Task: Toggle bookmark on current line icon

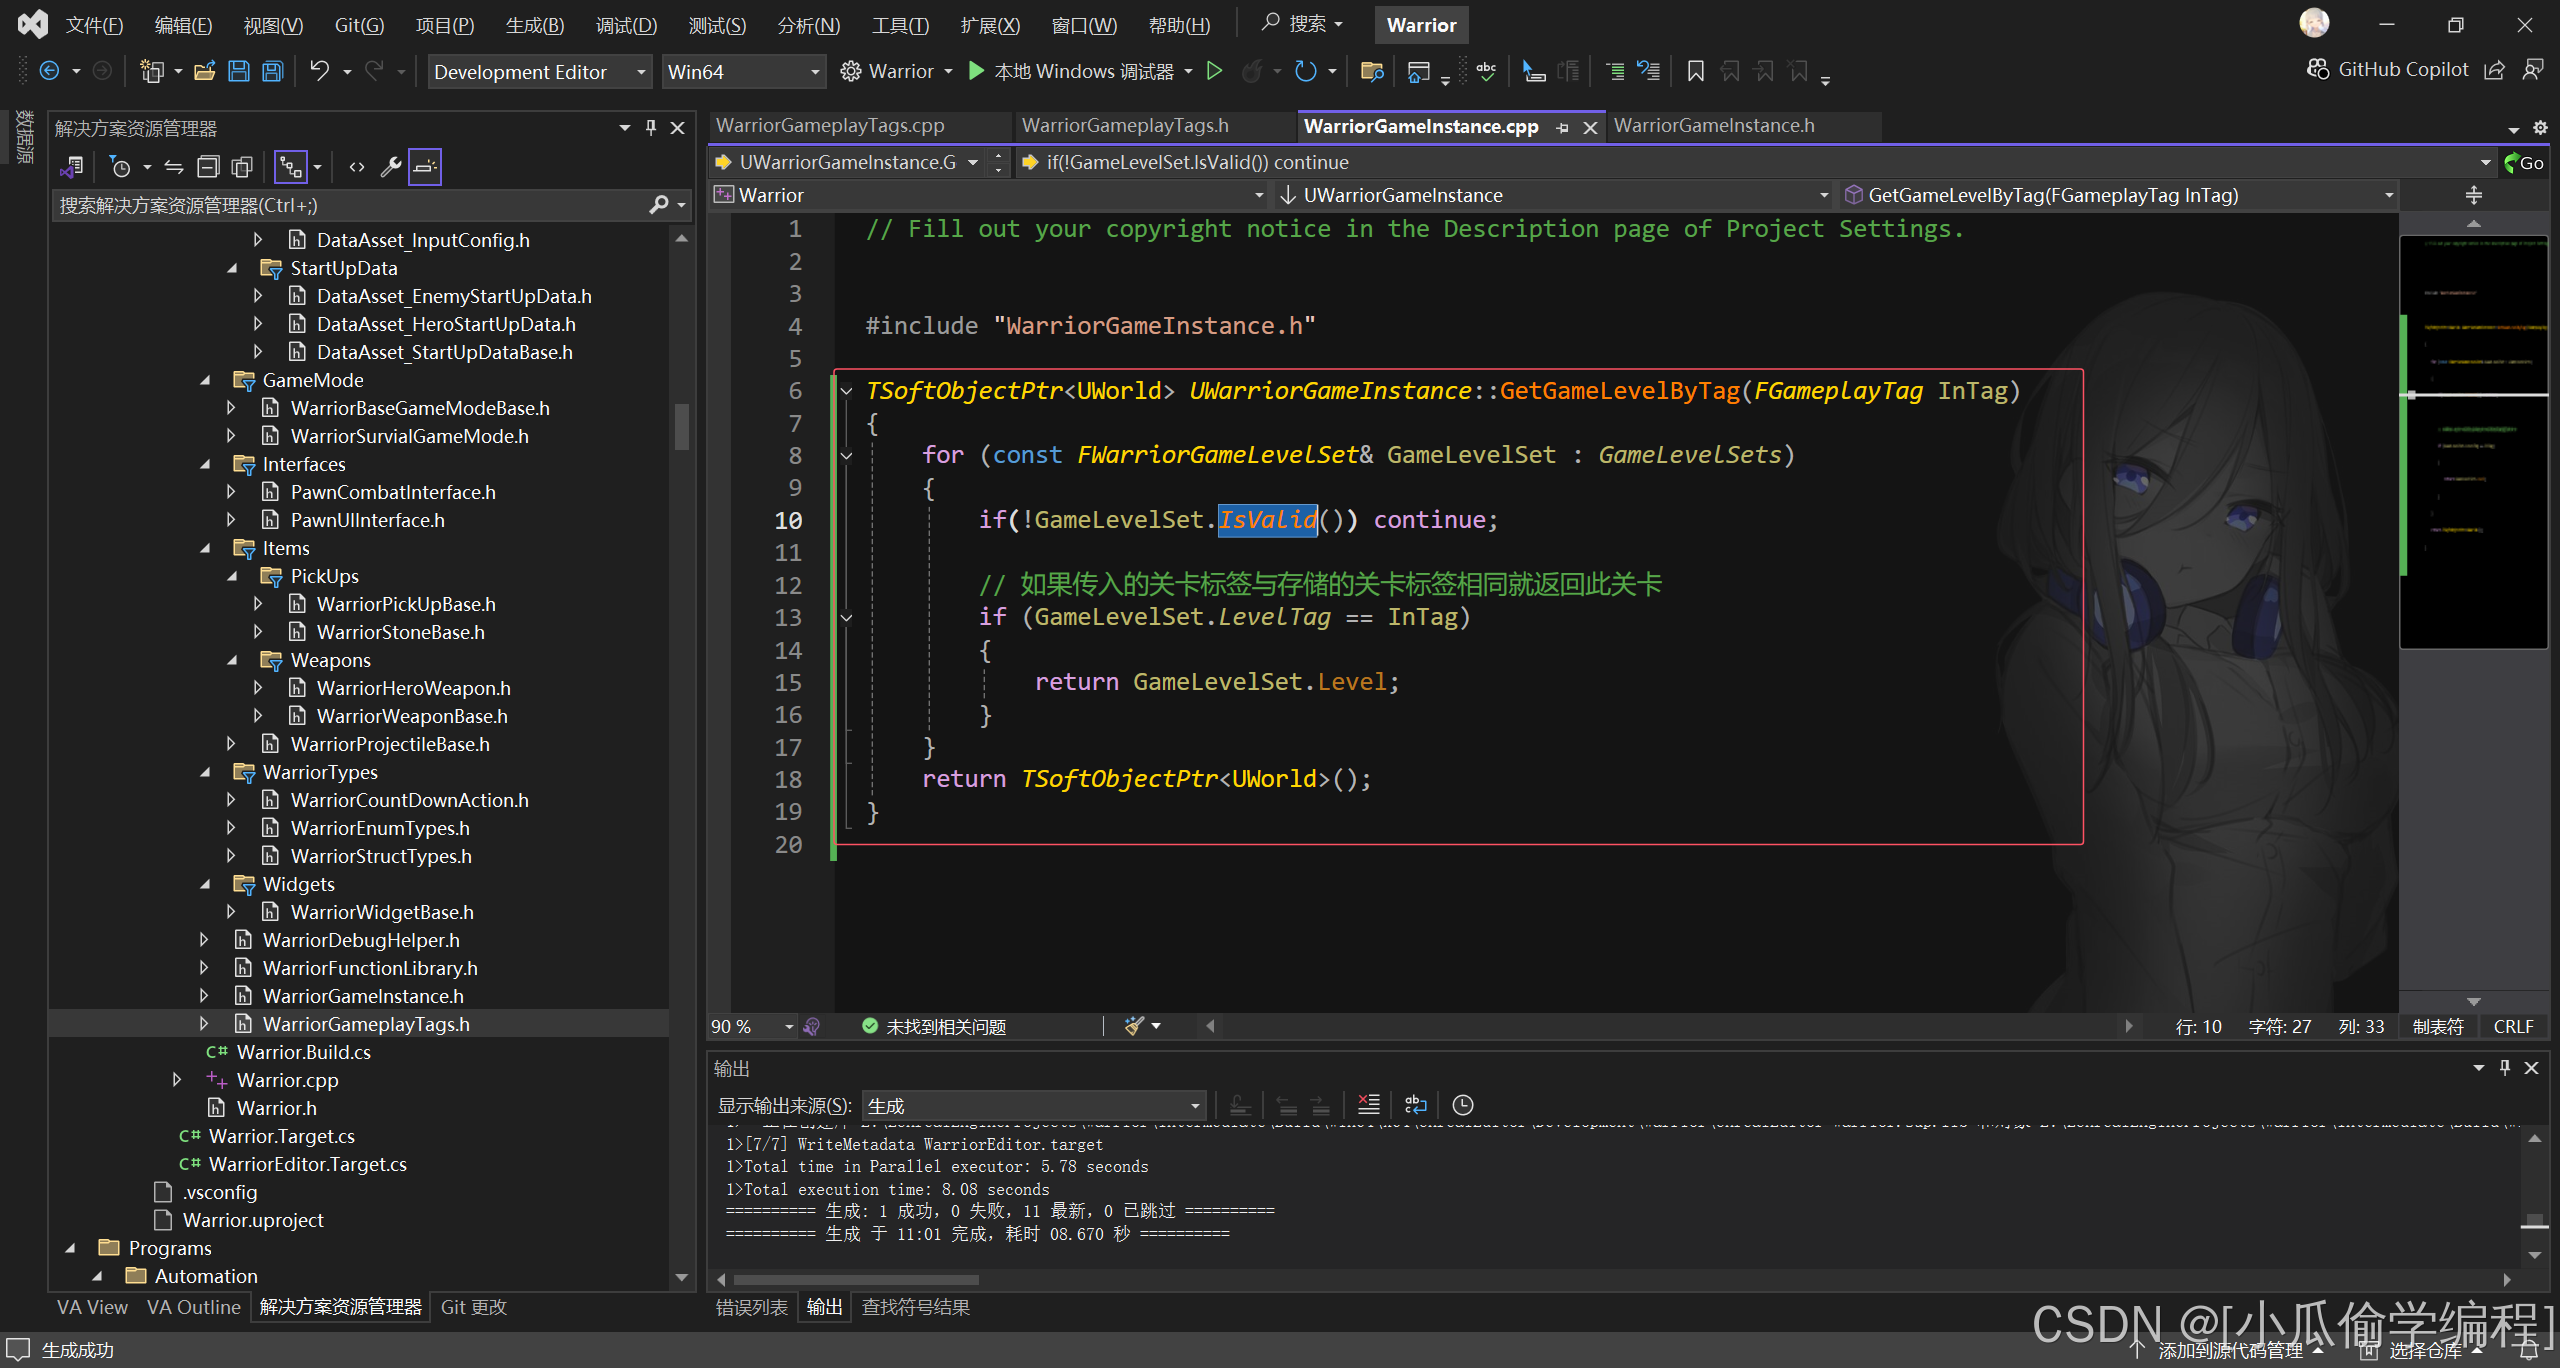Action: [x=1695, y=71]
